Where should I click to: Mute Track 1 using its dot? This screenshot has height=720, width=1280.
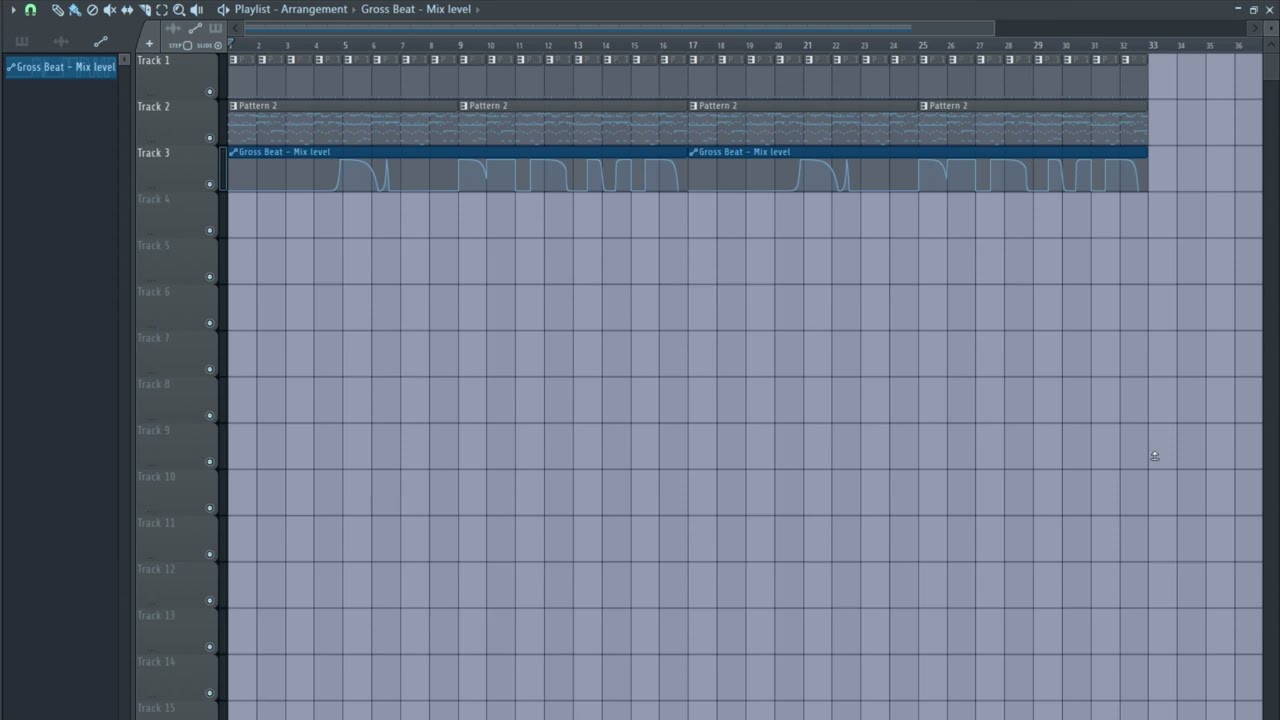pos(209,92)
